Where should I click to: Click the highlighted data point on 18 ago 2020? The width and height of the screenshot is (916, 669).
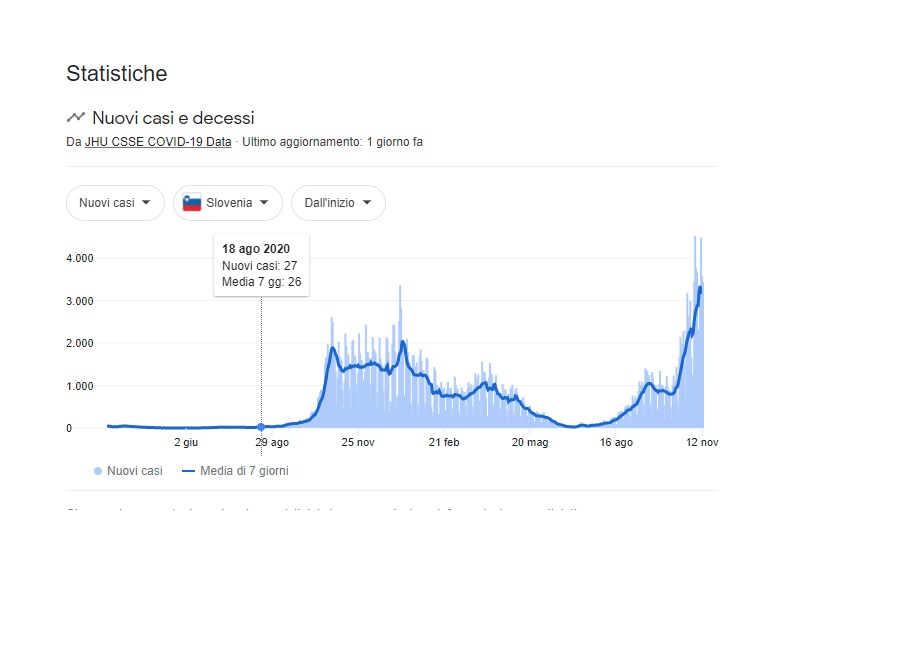click(261, 427)
